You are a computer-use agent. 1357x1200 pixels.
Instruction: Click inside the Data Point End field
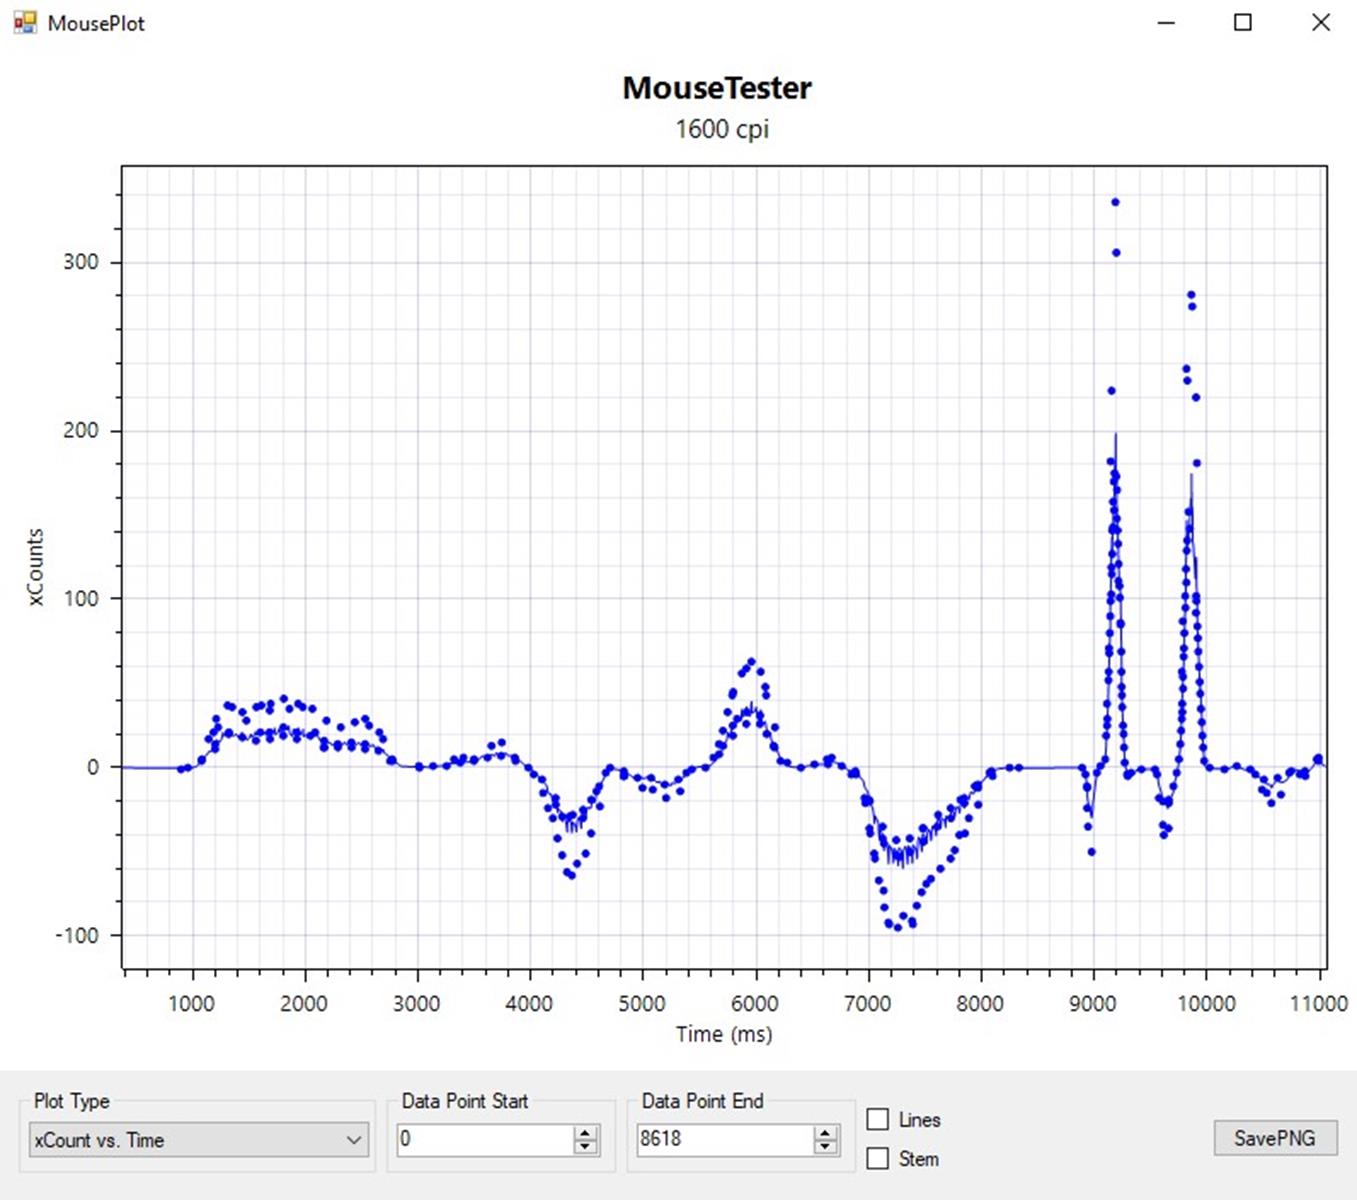click(x=724, y=1139)
